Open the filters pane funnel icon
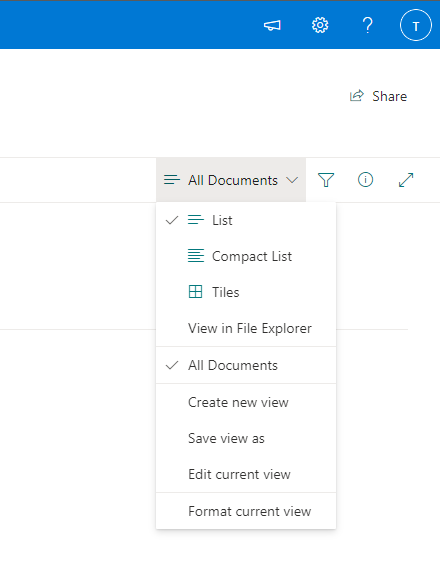The width and height of the screenshot is (440, 572). [326, 180]
